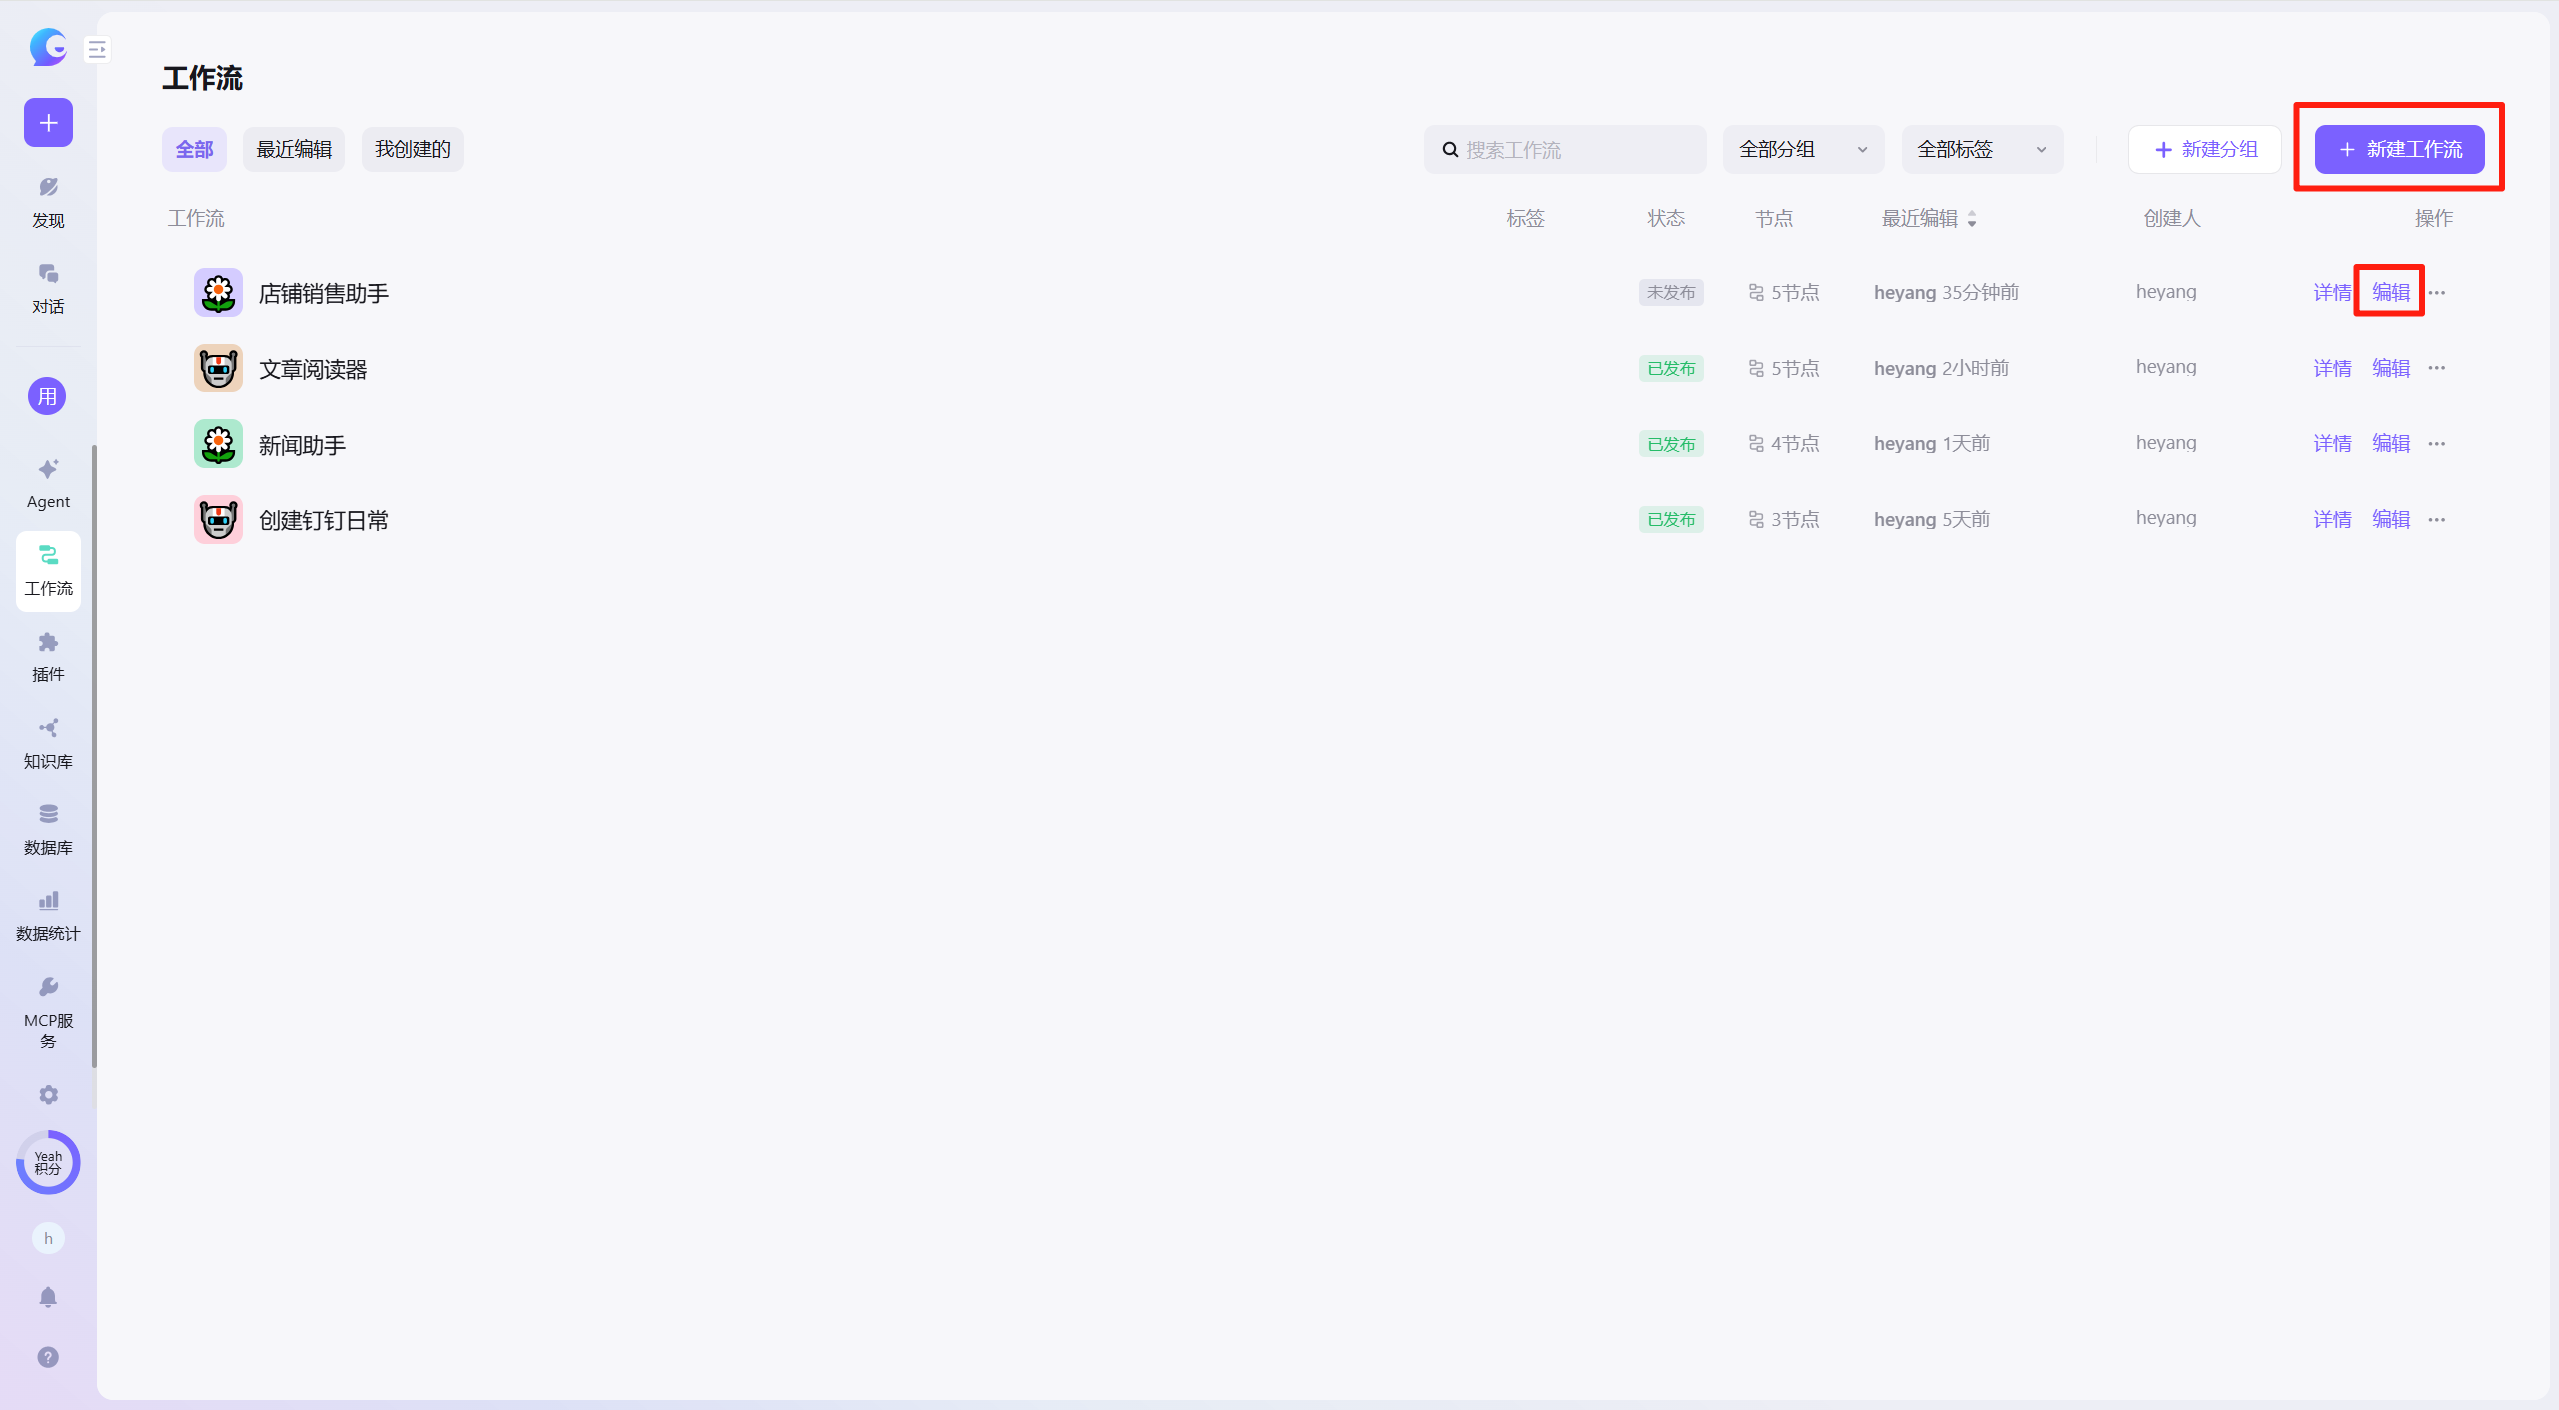This screenshot has width=2559, height=1410.
Task: Click 编辑 for 创建钉钉日常
Action: (2391, 520)
